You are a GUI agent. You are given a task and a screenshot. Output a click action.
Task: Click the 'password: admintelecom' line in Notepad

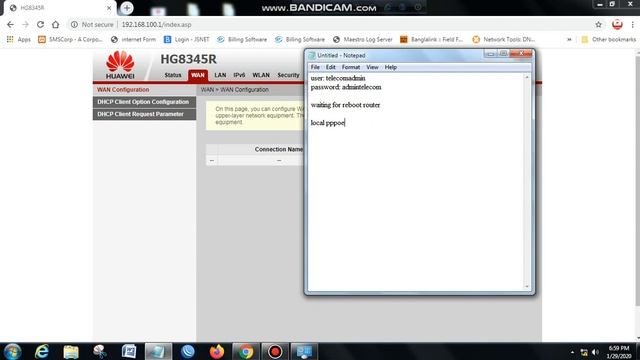coord(346,87)
